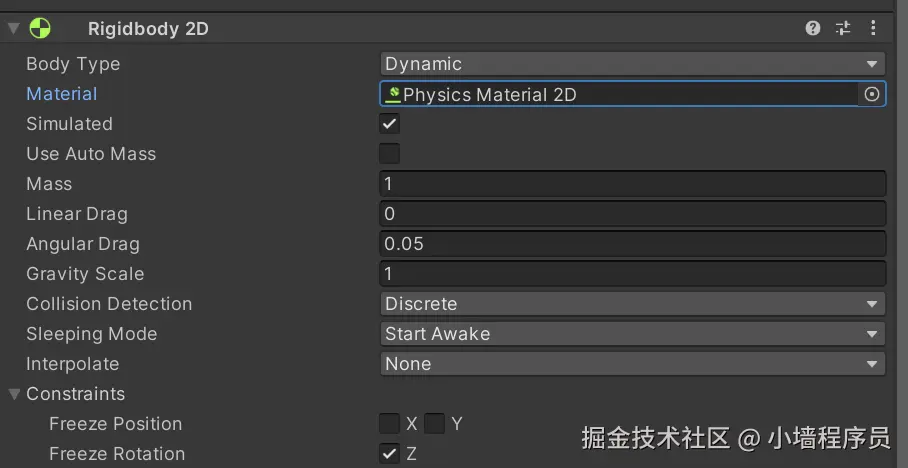Open Rigidbody 2D three-dot context menu
This screenshot has height=468, width=908.
pos(874,28)
